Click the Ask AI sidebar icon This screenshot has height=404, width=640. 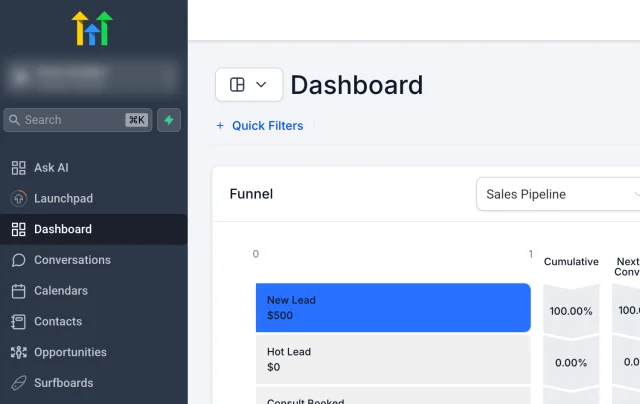(x=18, y=168)
